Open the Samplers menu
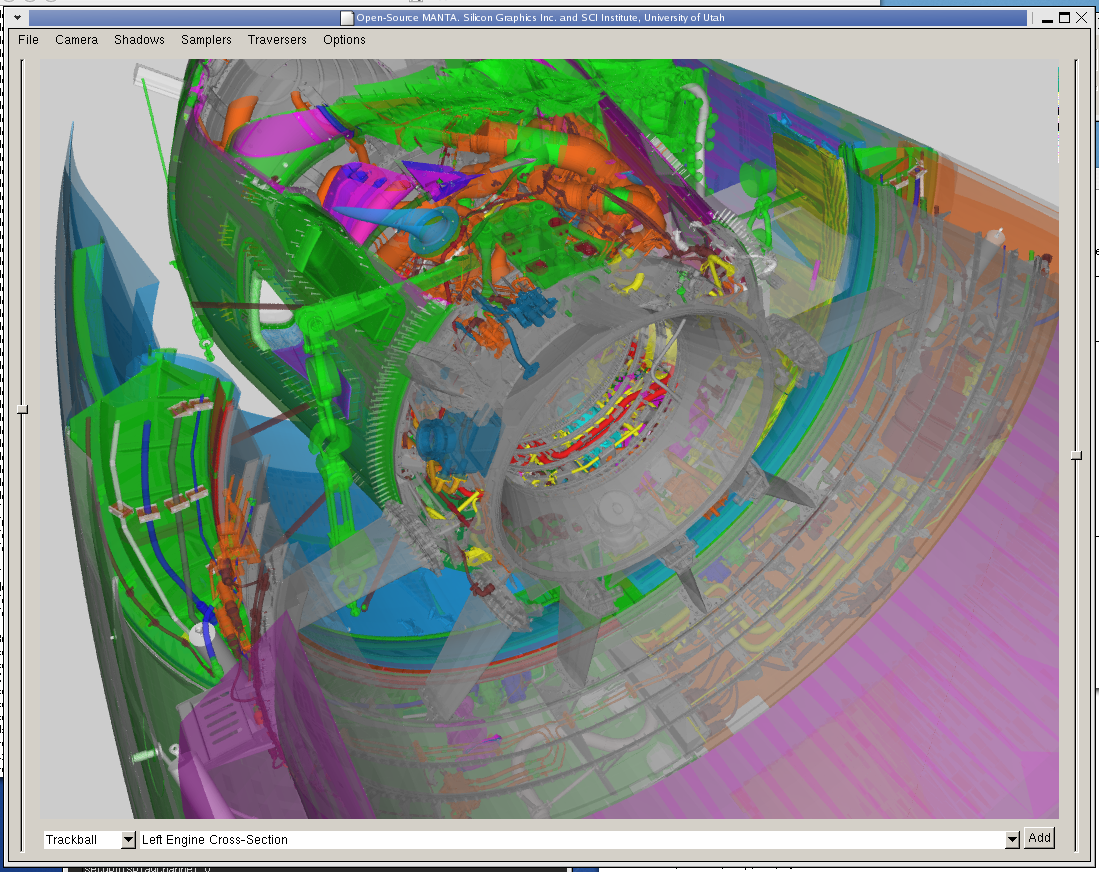This screenshot has height=872, width=1099. point(206,40)
